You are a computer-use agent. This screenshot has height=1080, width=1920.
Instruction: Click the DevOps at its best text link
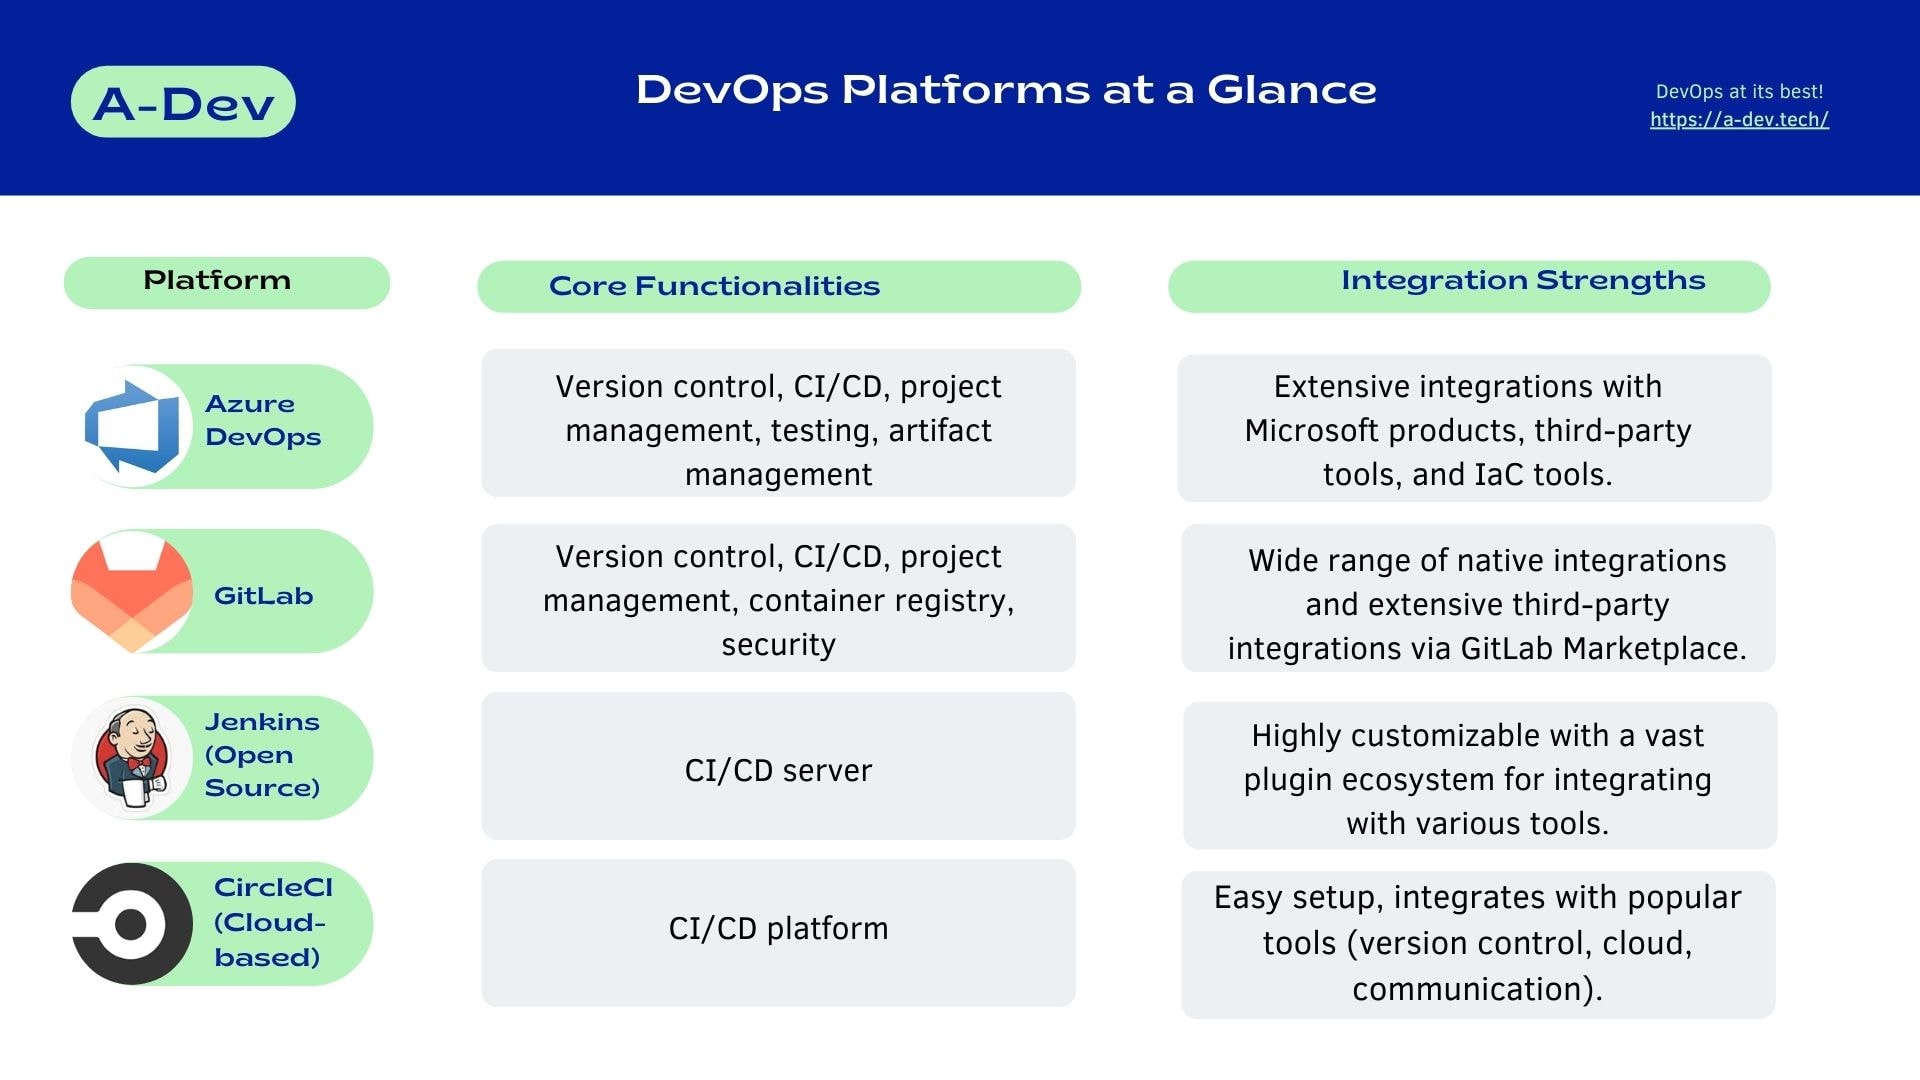1739,91
